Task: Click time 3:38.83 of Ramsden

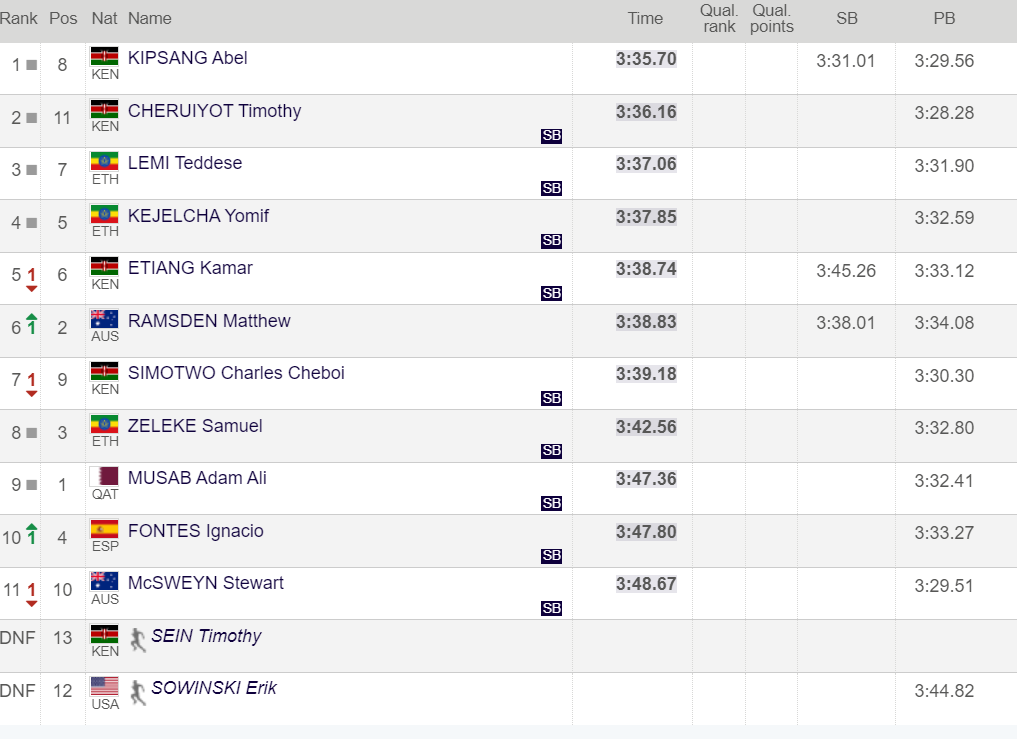Action: [x=646, y=322]
